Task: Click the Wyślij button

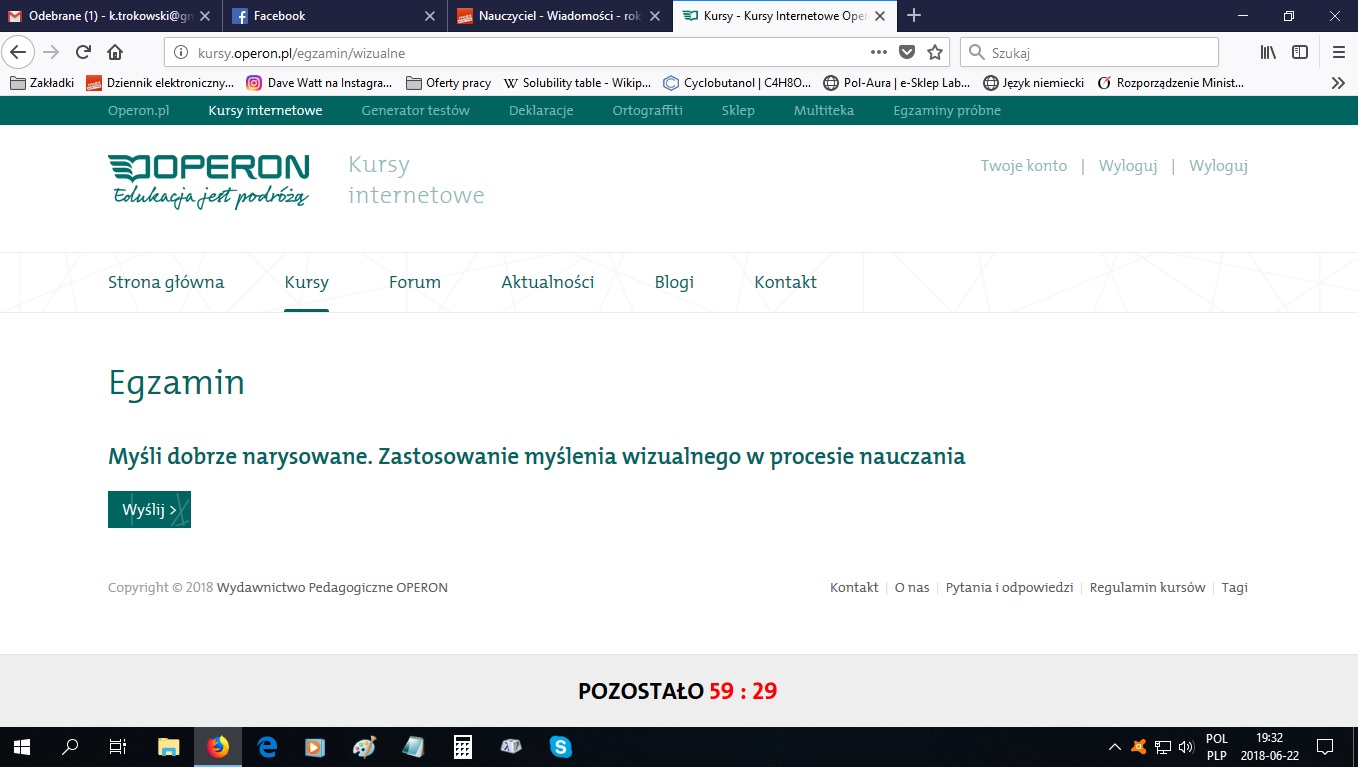Action: click(x=149, y=509)
